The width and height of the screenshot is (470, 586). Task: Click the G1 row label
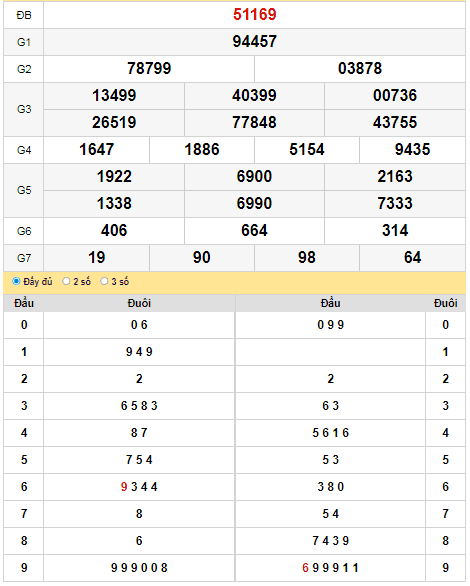[24, 42]
